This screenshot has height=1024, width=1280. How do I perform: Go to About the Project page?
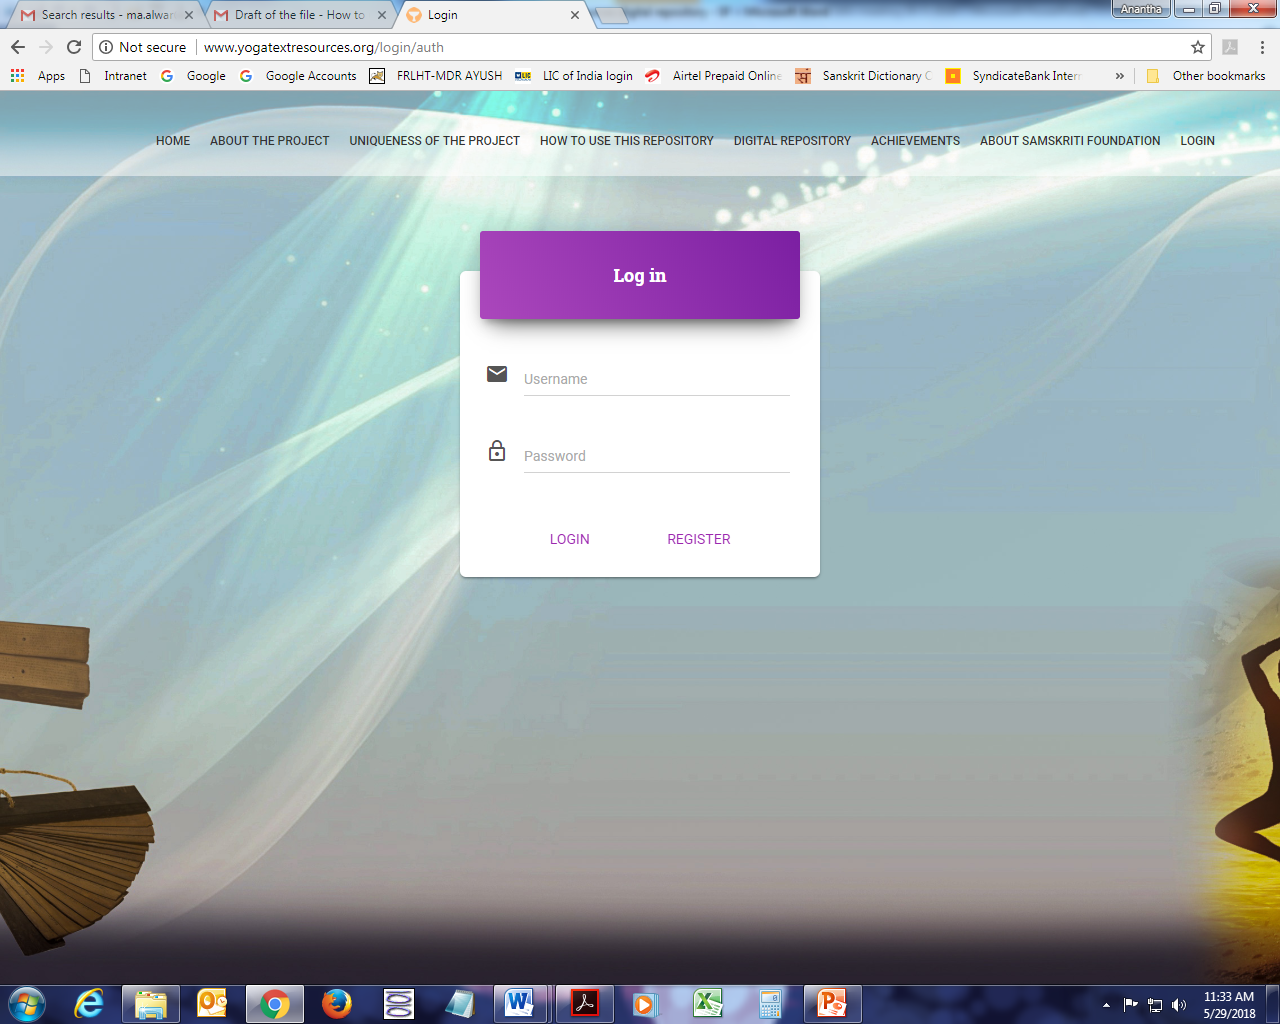coord(269,141)
